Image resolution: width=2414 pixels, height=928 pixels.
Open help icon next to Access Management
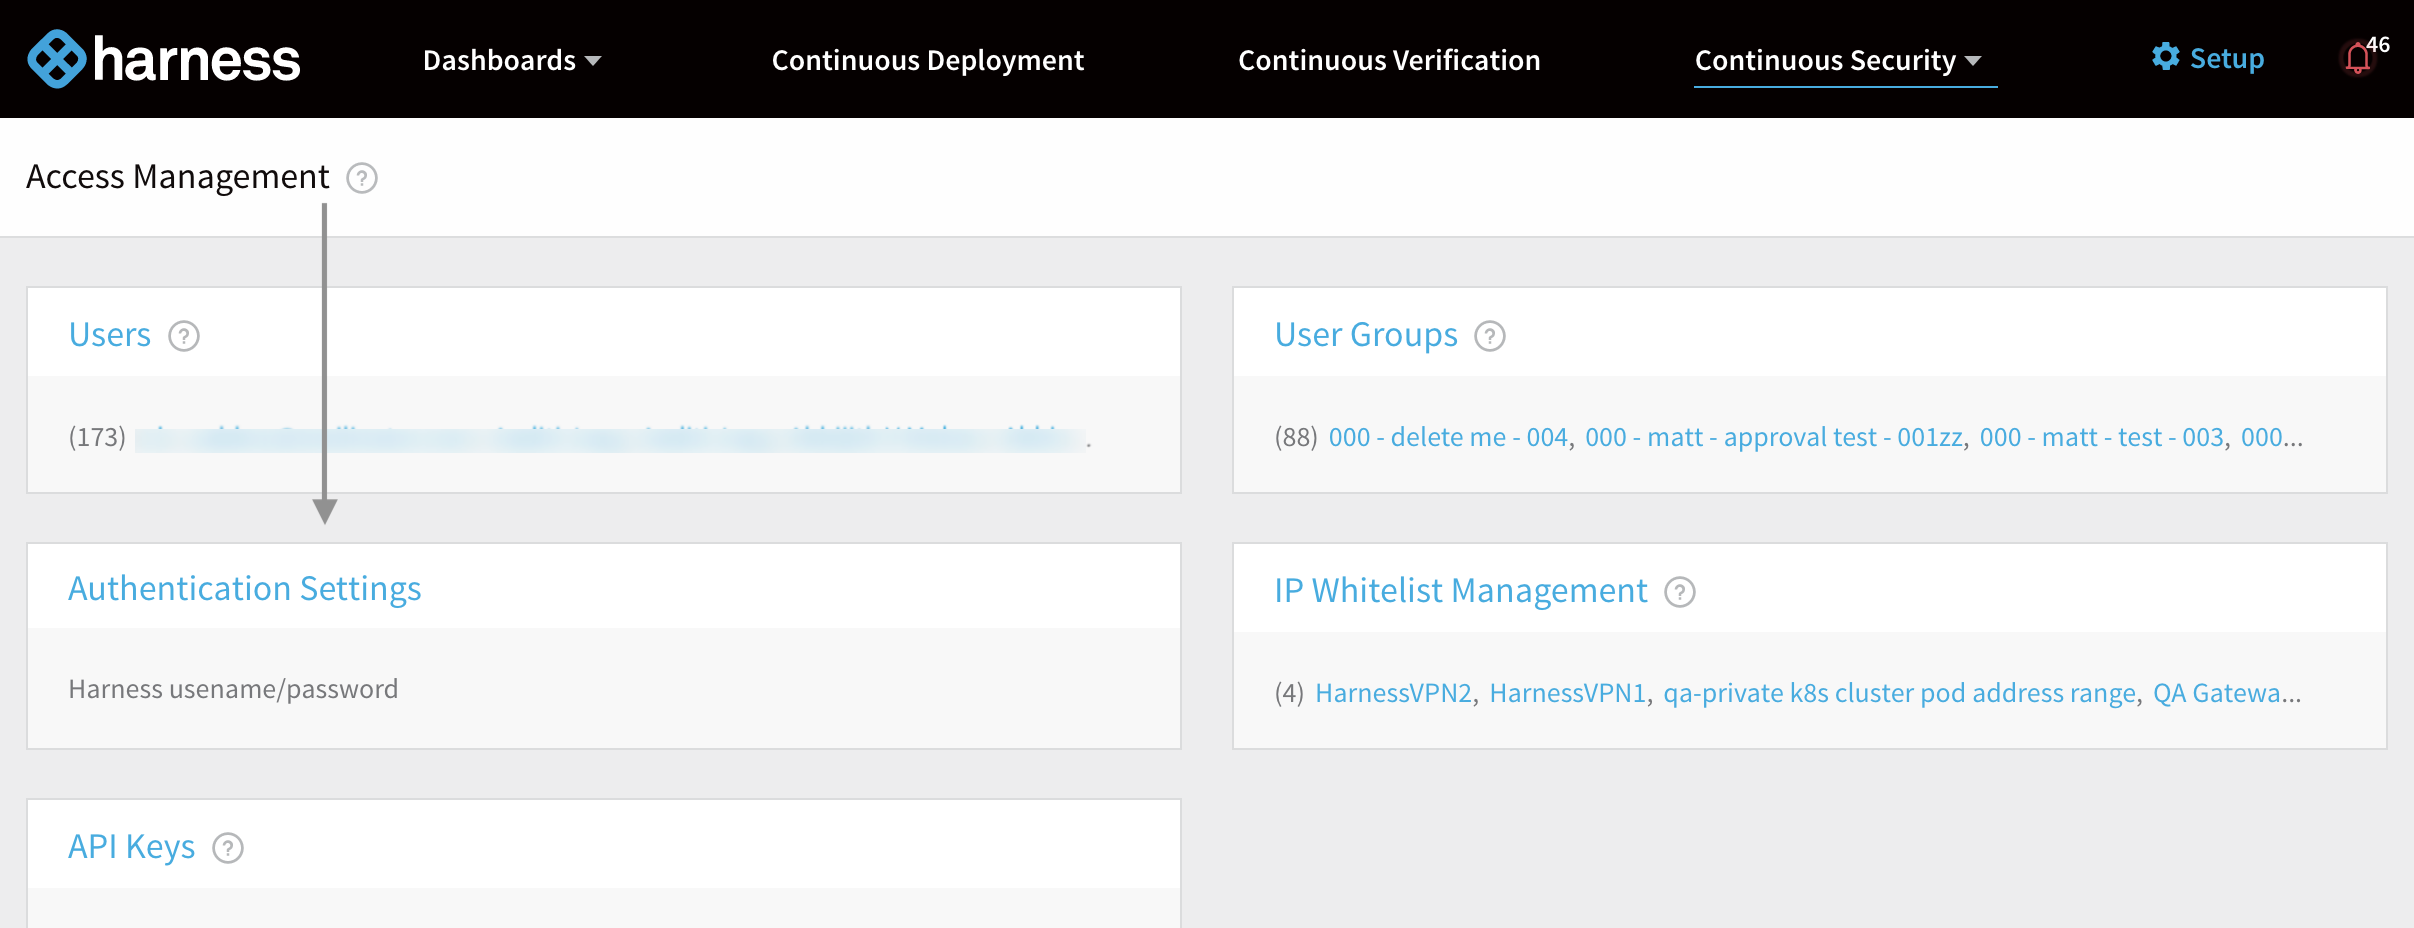pos(361,178)
